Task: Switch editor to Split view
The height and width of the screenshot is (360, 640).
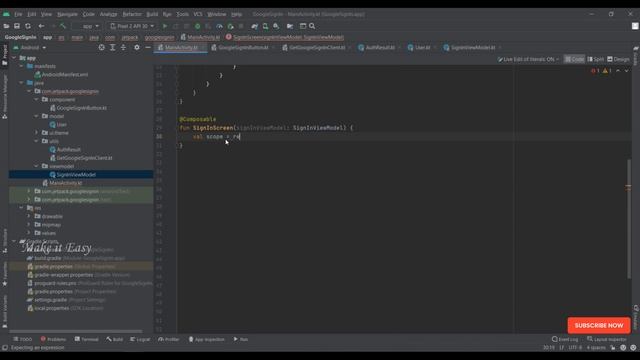Action: [596, 59]
